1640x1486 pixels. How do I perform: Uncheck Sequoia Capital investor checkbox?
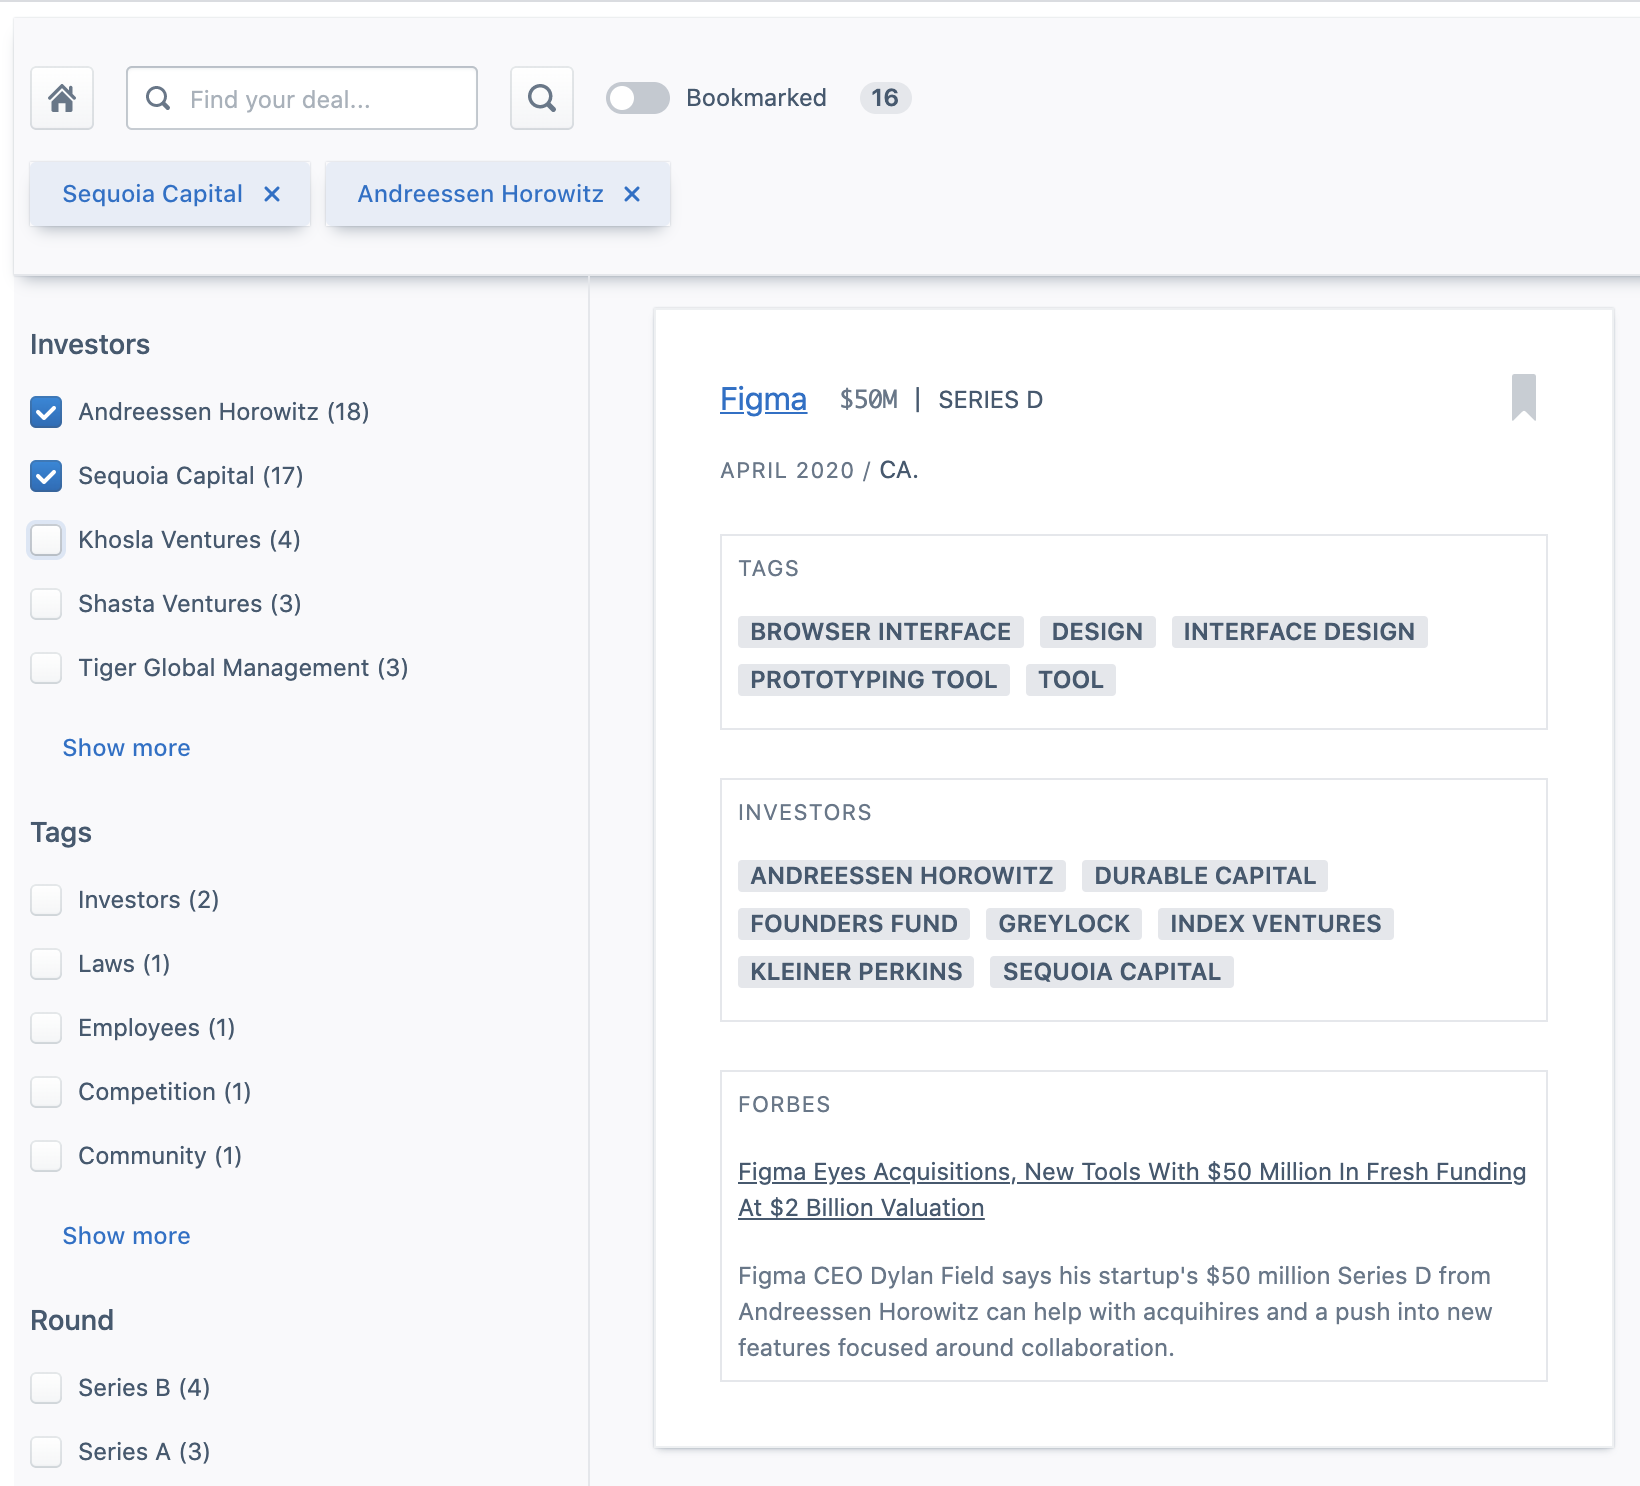(x=46, y=476)
